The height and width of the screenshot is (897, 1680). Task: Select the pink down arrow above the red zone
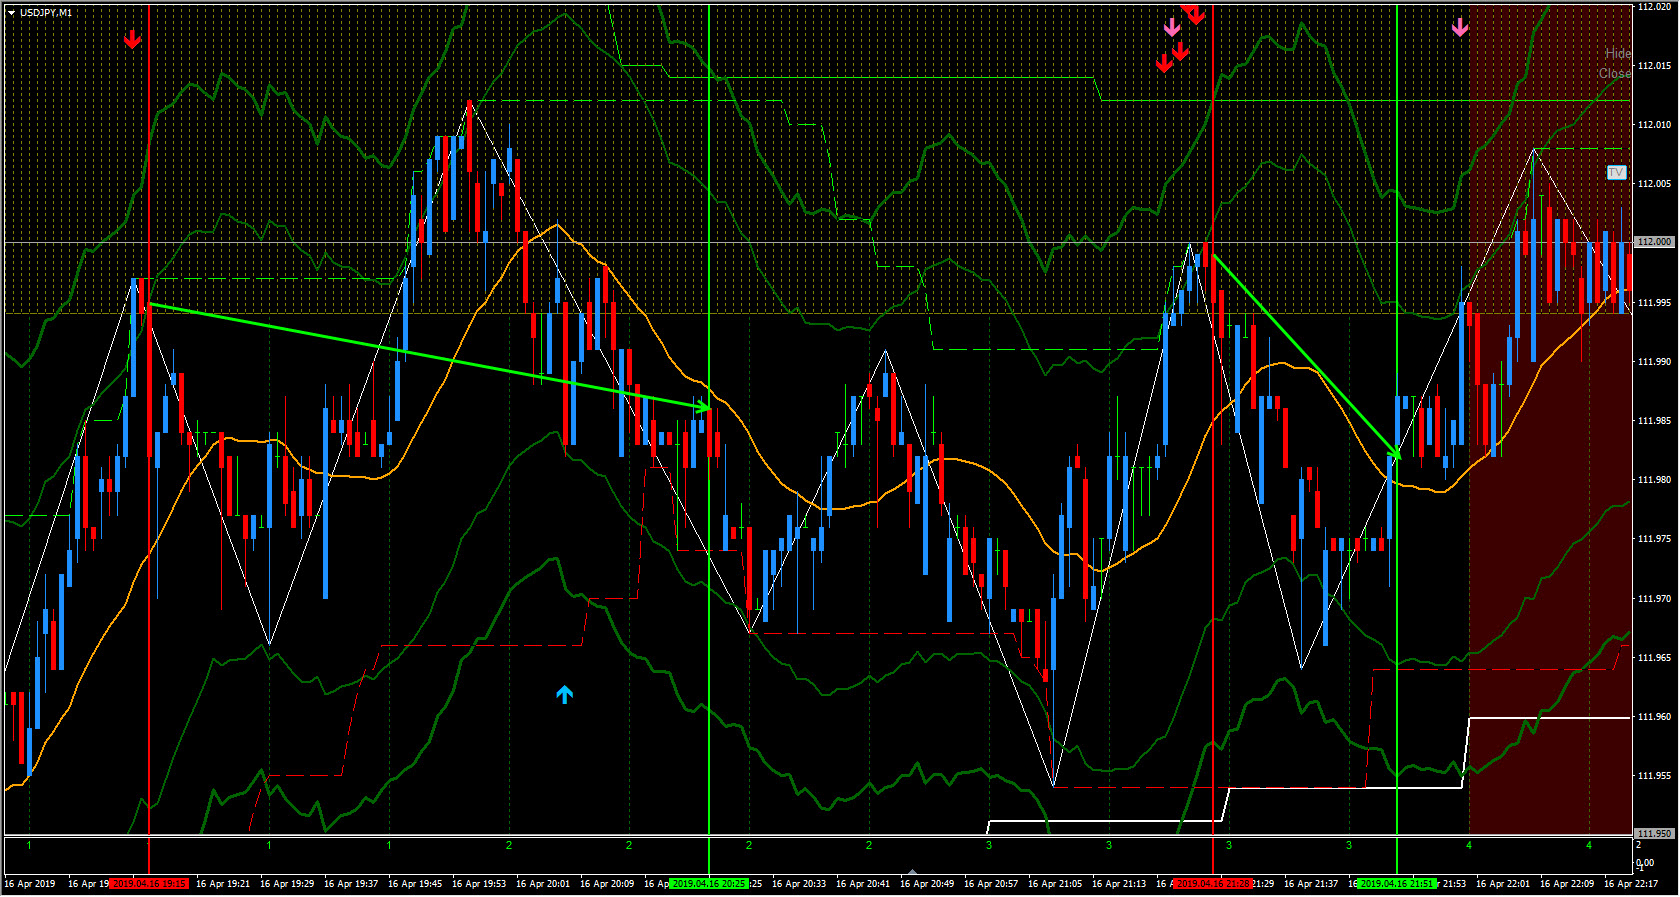(x=1460, y=27)
